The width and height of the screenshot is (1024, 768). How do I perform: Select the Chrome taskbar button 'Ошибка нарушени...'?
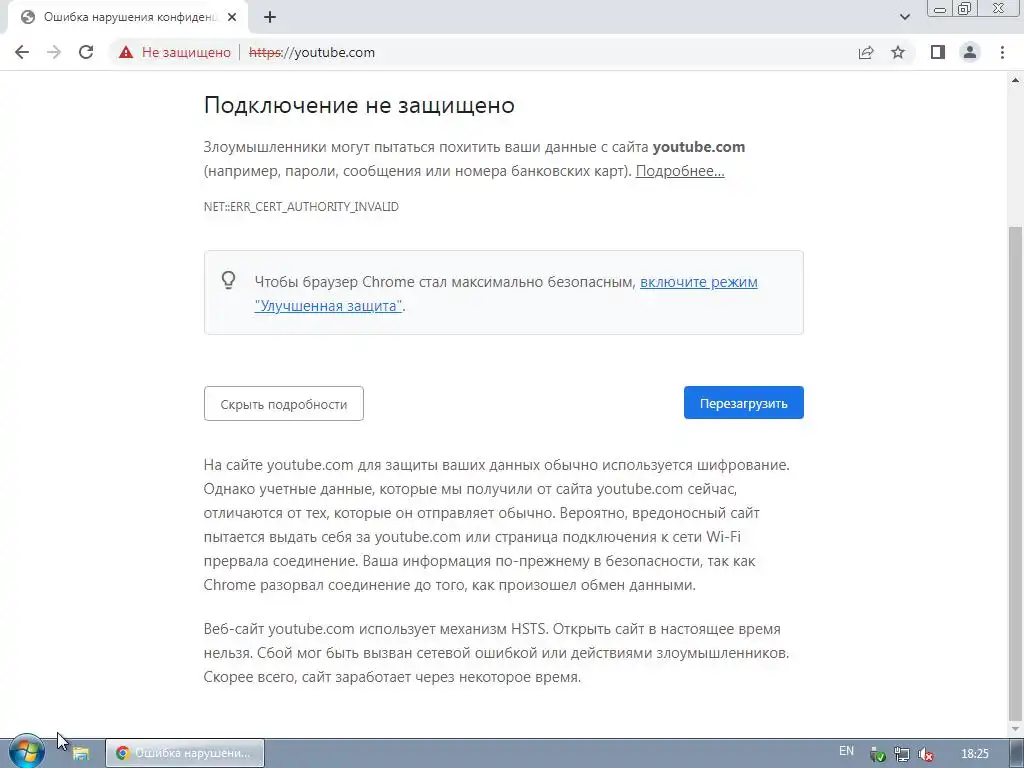pyautogui.click(x=185, y=753)
